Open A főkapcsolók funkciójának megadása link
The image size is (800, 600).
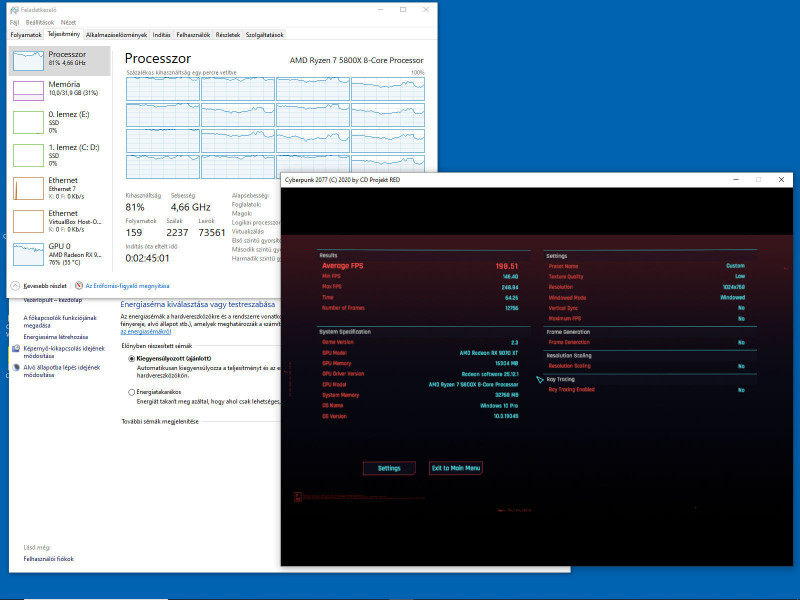(60, 321)
